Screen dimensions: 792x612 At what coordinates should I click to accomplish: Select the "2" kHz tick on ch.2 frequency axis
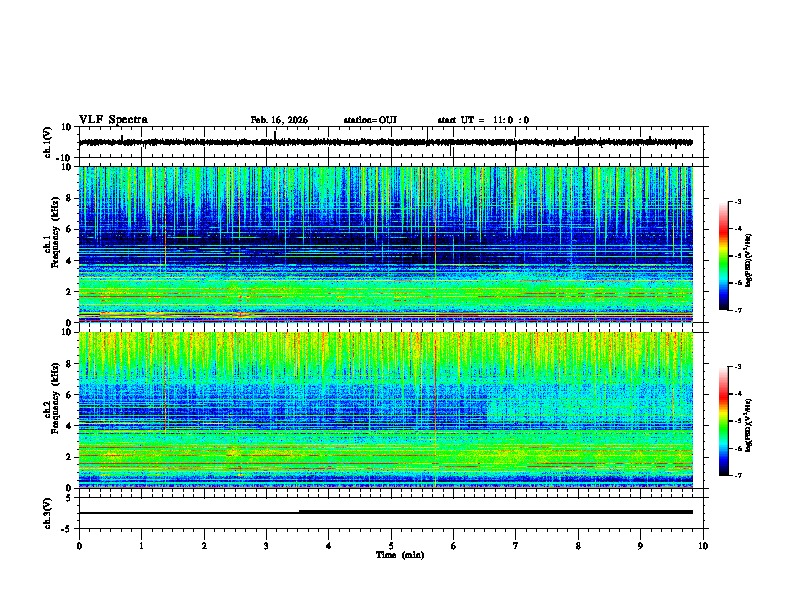click(x=69, y=457)
